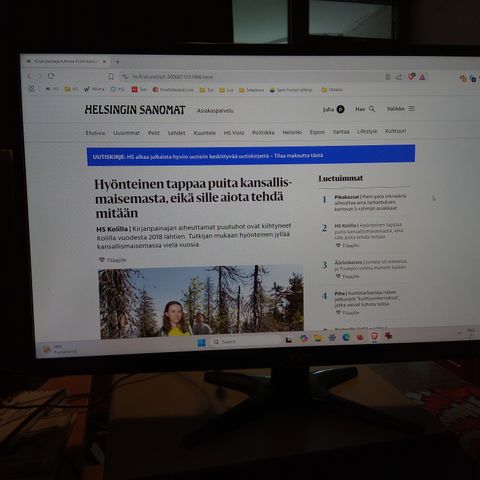Open the W bookmark in the bookmarks bar

(x=94, y=89)
